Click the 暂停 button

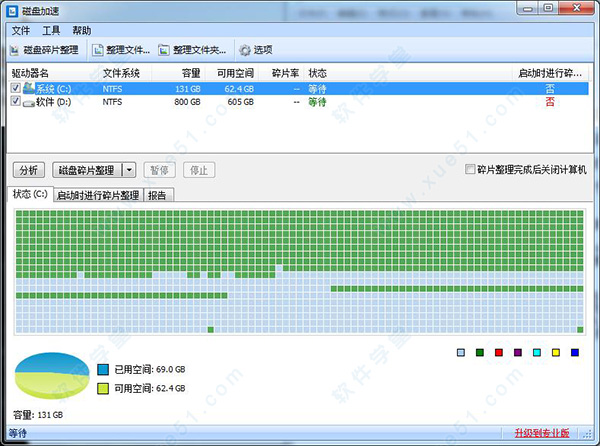click(160, 170)
